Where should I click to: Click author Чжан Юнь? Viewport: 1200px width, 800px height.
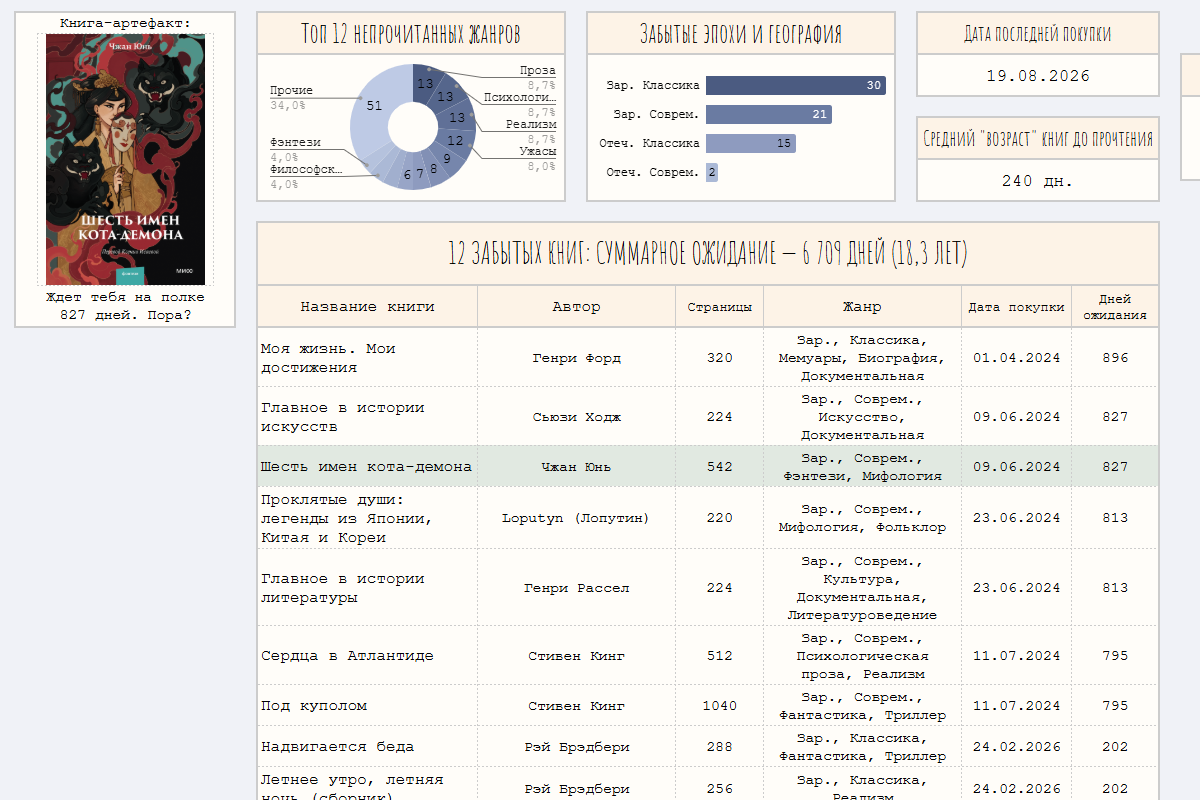tap(577, 467)
